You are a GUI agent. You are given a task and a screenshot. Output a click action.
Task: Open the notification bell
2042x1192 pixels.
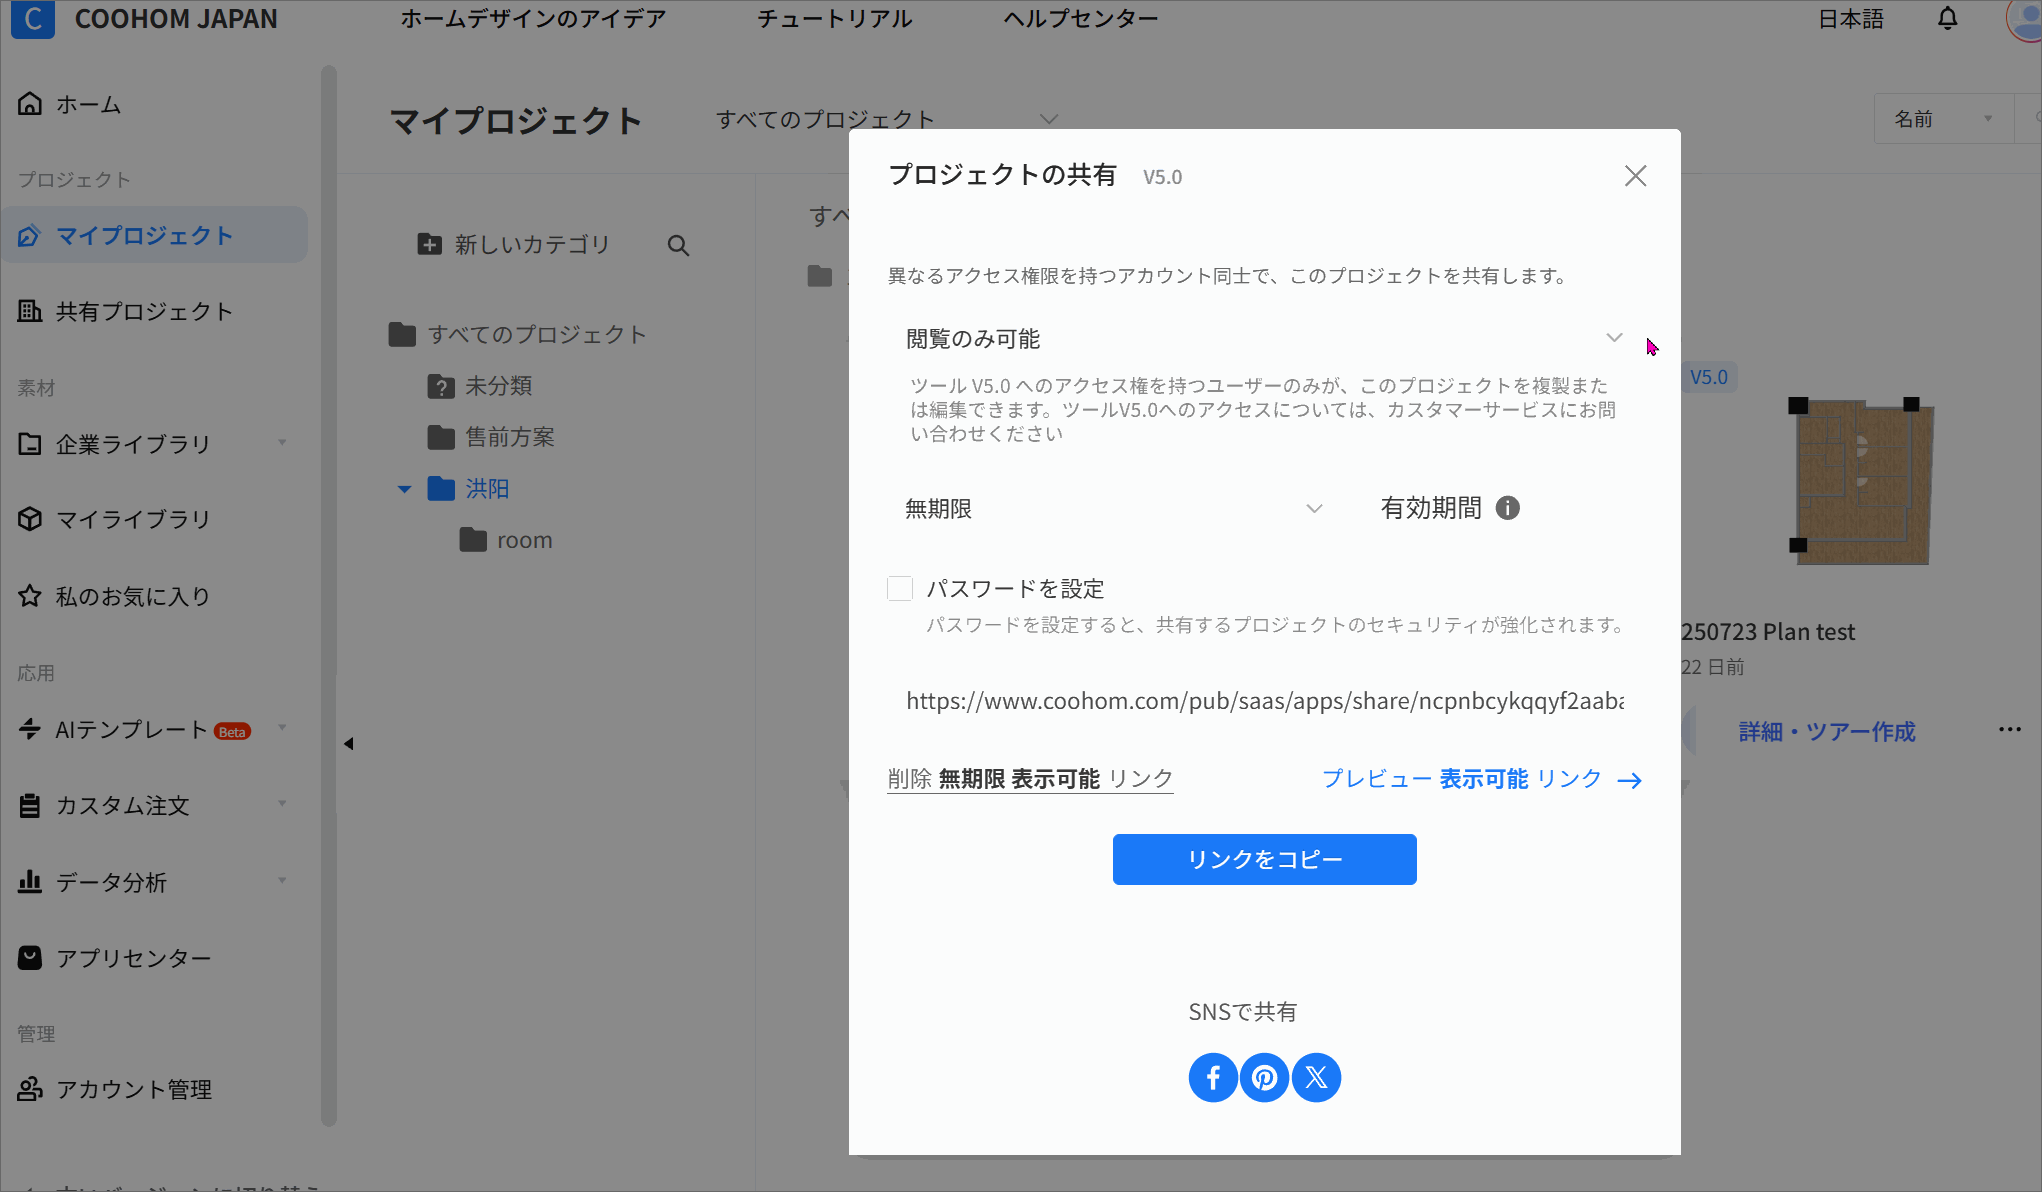[x=1947, y=19]
